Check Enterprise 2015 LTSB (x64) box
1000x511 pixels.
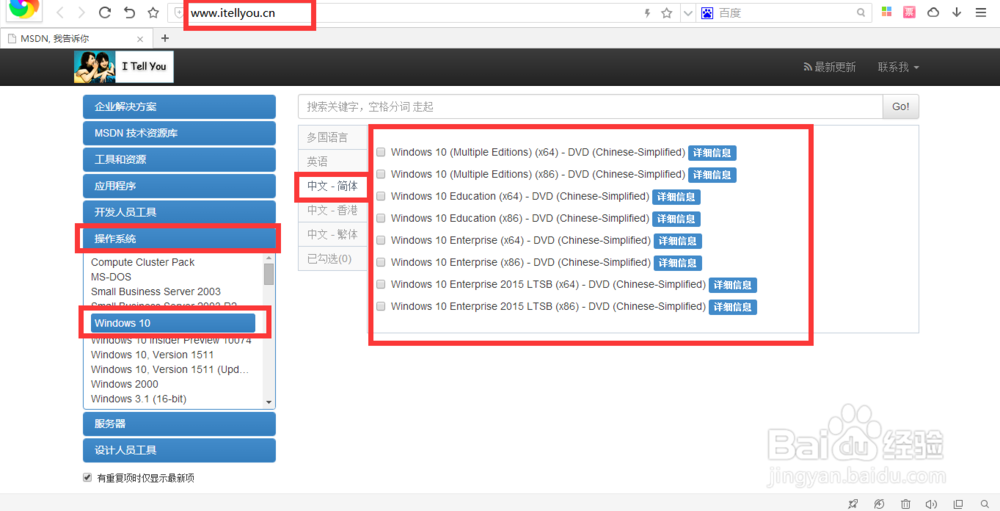pyautogui.click(x=381, y=285)
